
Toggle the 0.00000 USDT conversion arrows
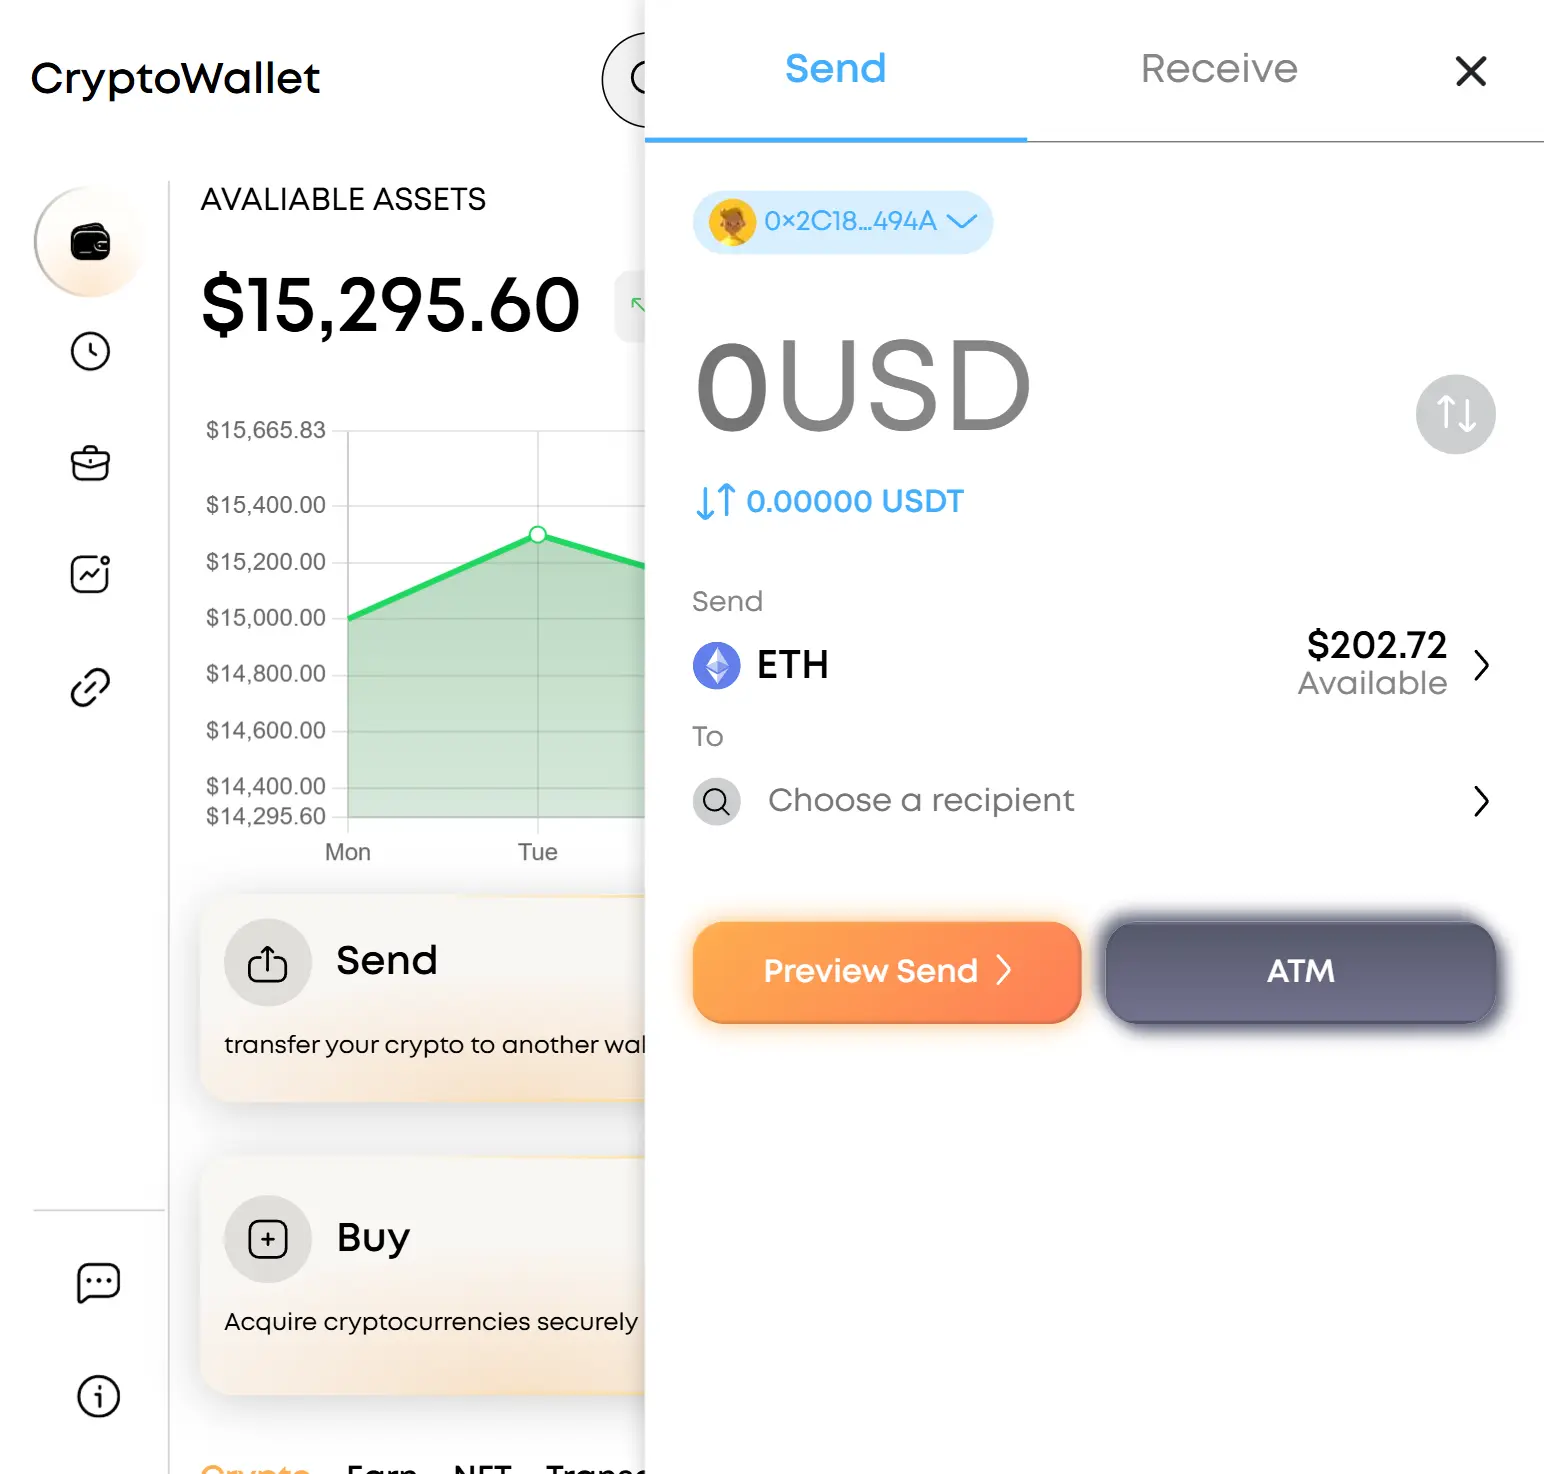(x=716, y=501)
